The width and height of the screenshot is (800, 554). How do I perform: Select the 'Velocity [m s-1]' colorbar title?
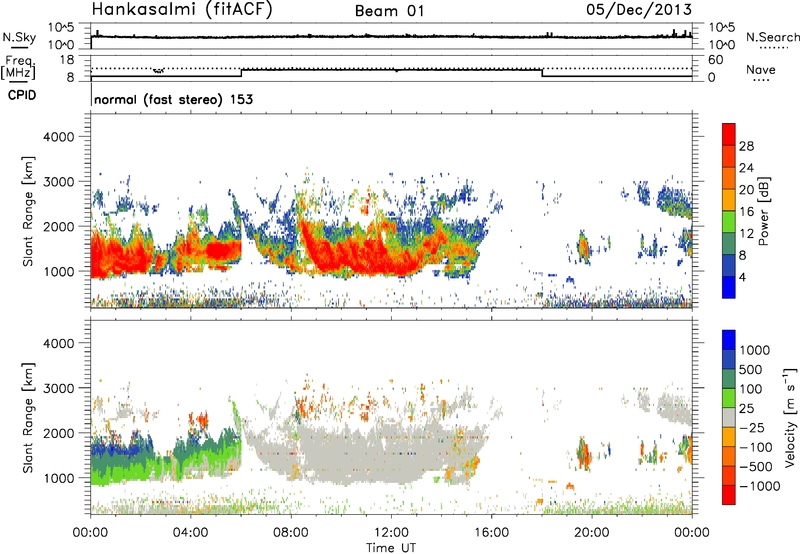pos(790,417)
